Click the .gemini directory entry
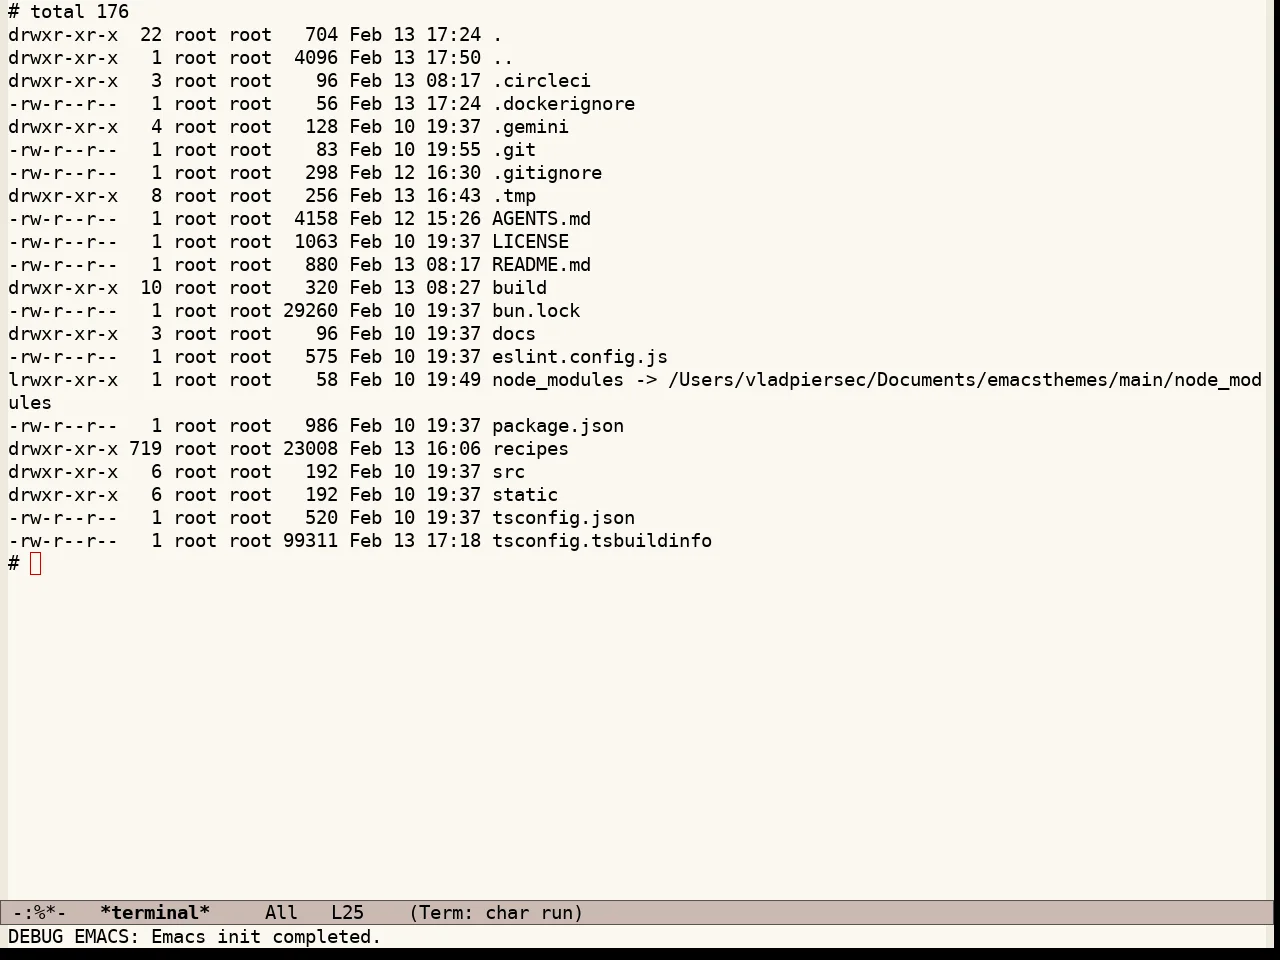The image size is (1280, 960). pos(530,127)
